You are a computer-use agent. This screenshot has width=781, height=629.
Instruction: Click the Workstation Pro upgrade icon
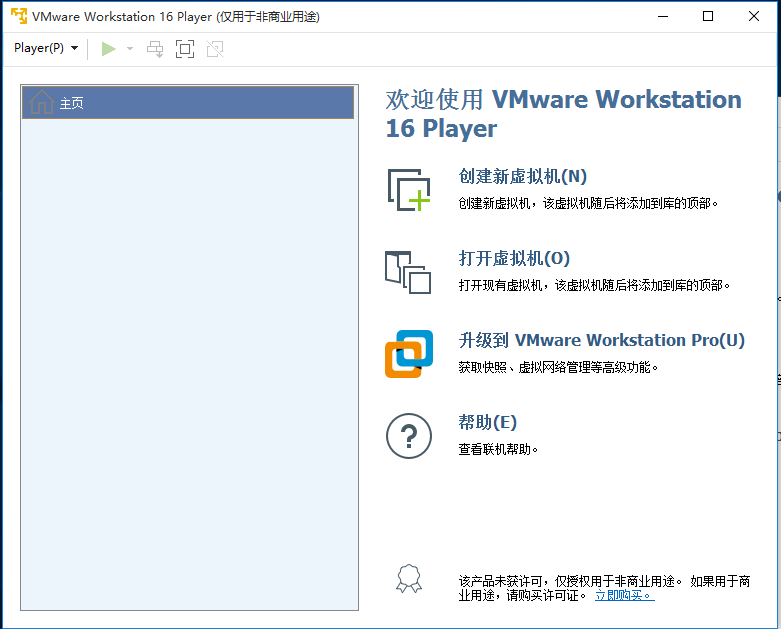click(409, 354)
